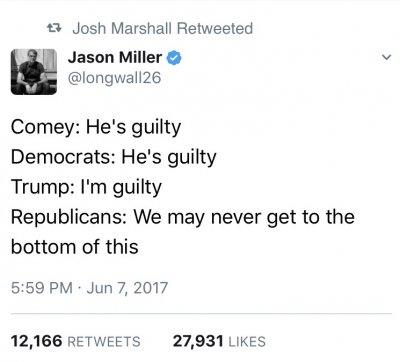The width and height of the screenshot is (400, 362).
Task: Open Jason Miller's profile picture
Action: point(34,72)
